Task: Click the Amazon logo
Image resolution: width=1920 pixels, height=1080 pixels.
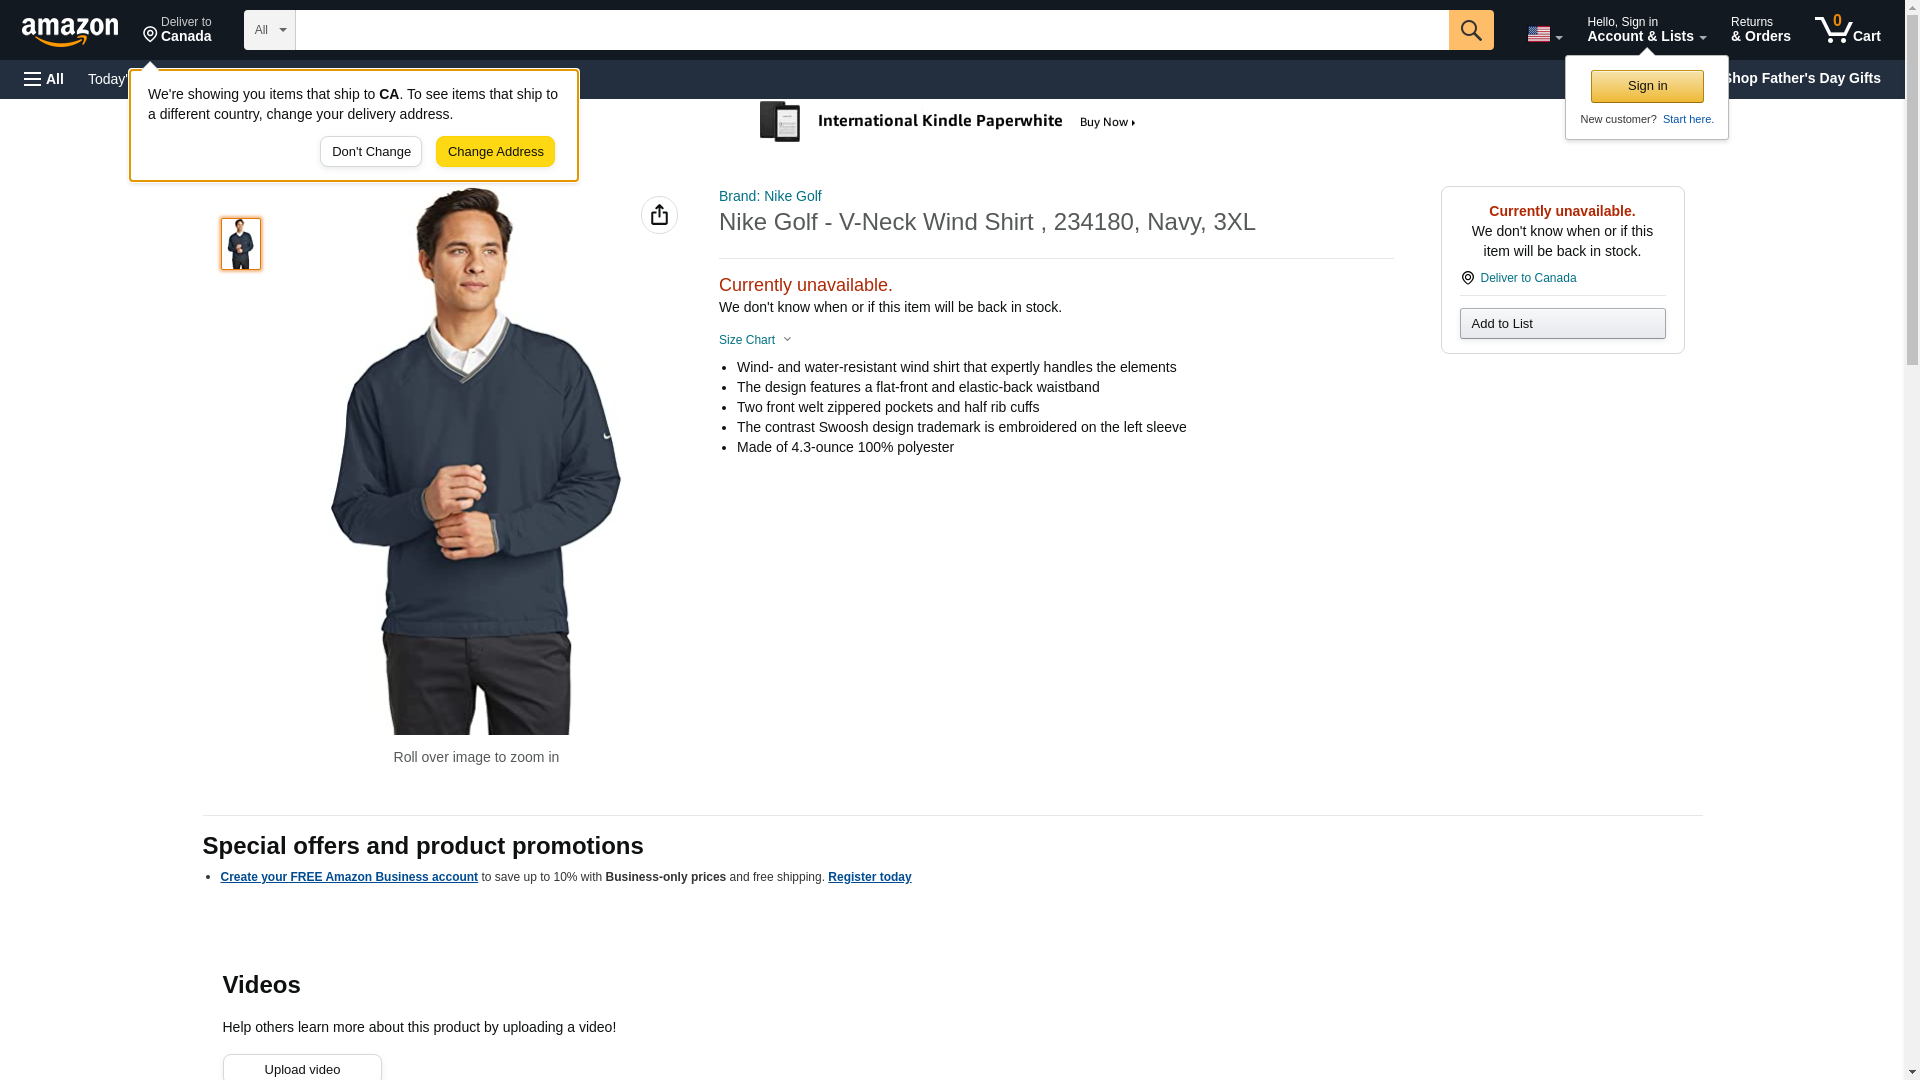Action: [70, 31]
